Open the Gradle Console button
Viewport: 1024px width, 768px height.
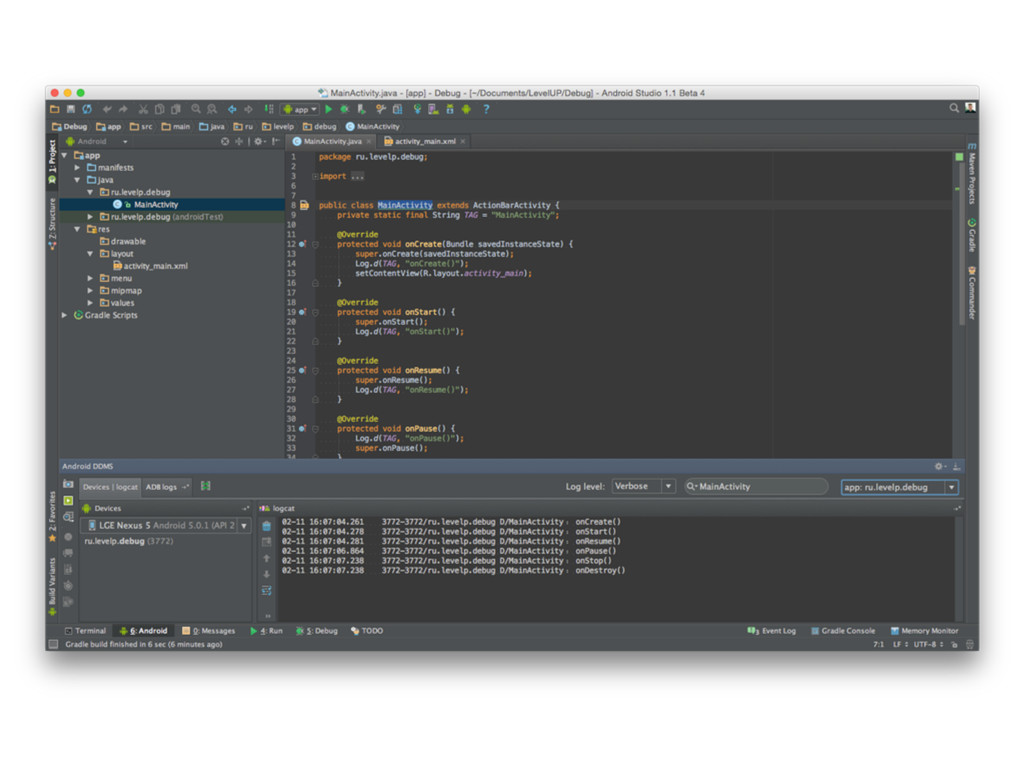pos(842,631)
